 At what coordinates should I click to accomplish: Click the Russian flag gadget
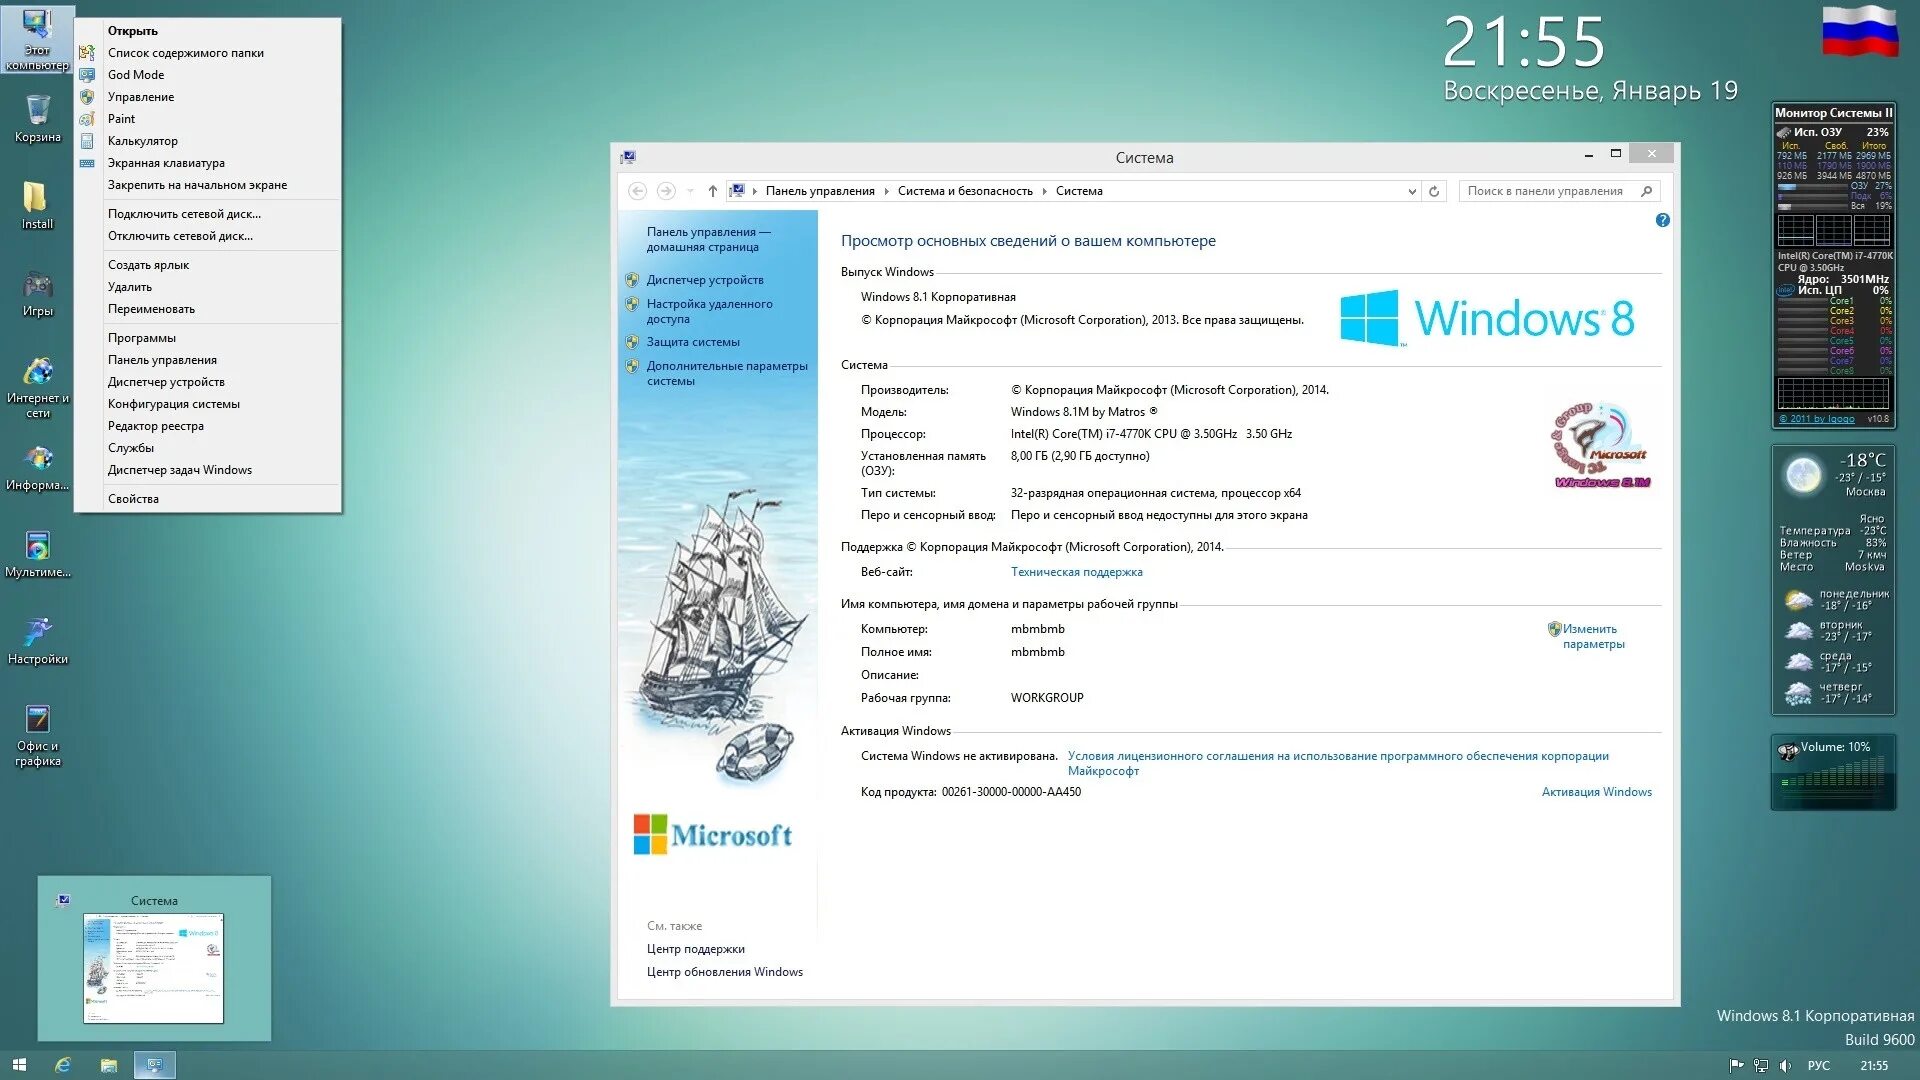tap(1859, 30)
